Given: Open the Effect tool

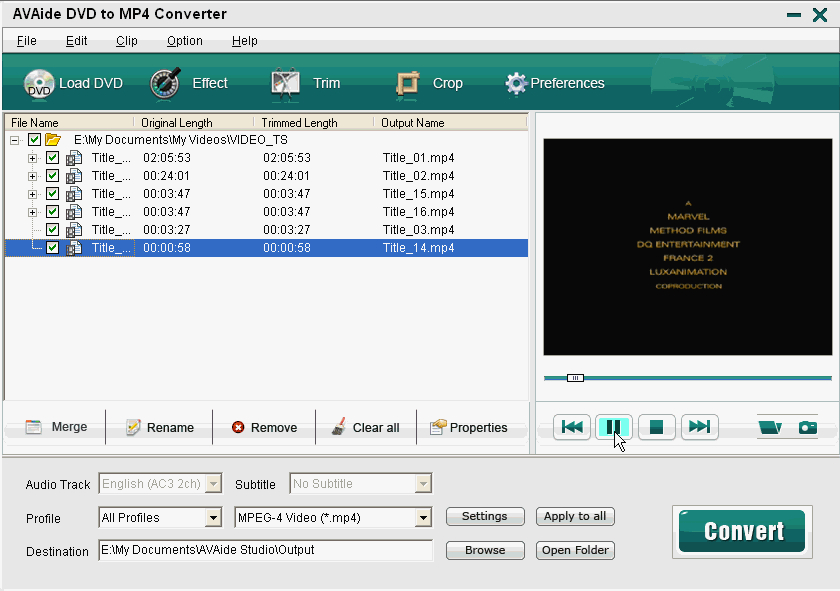Looking at the screenshot, I should pos(166,84).
